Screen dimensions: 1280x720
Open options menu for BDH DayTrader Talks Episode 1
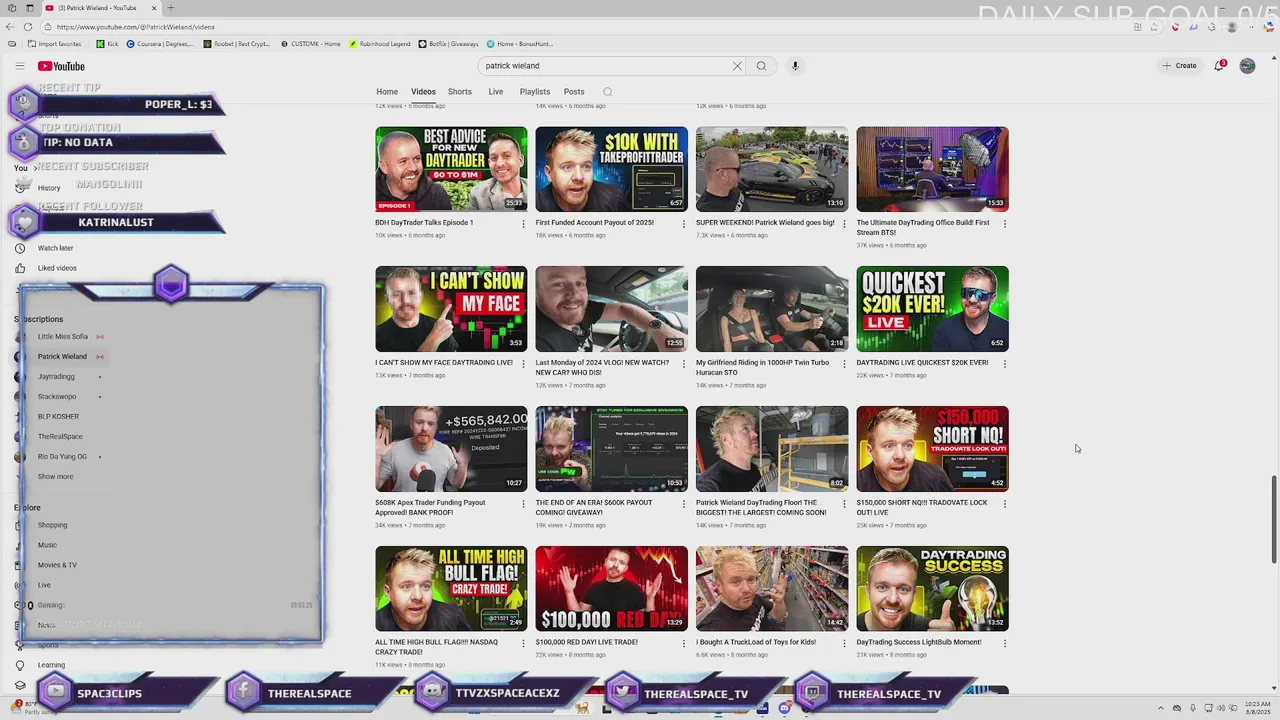click(x=523, y=224)
